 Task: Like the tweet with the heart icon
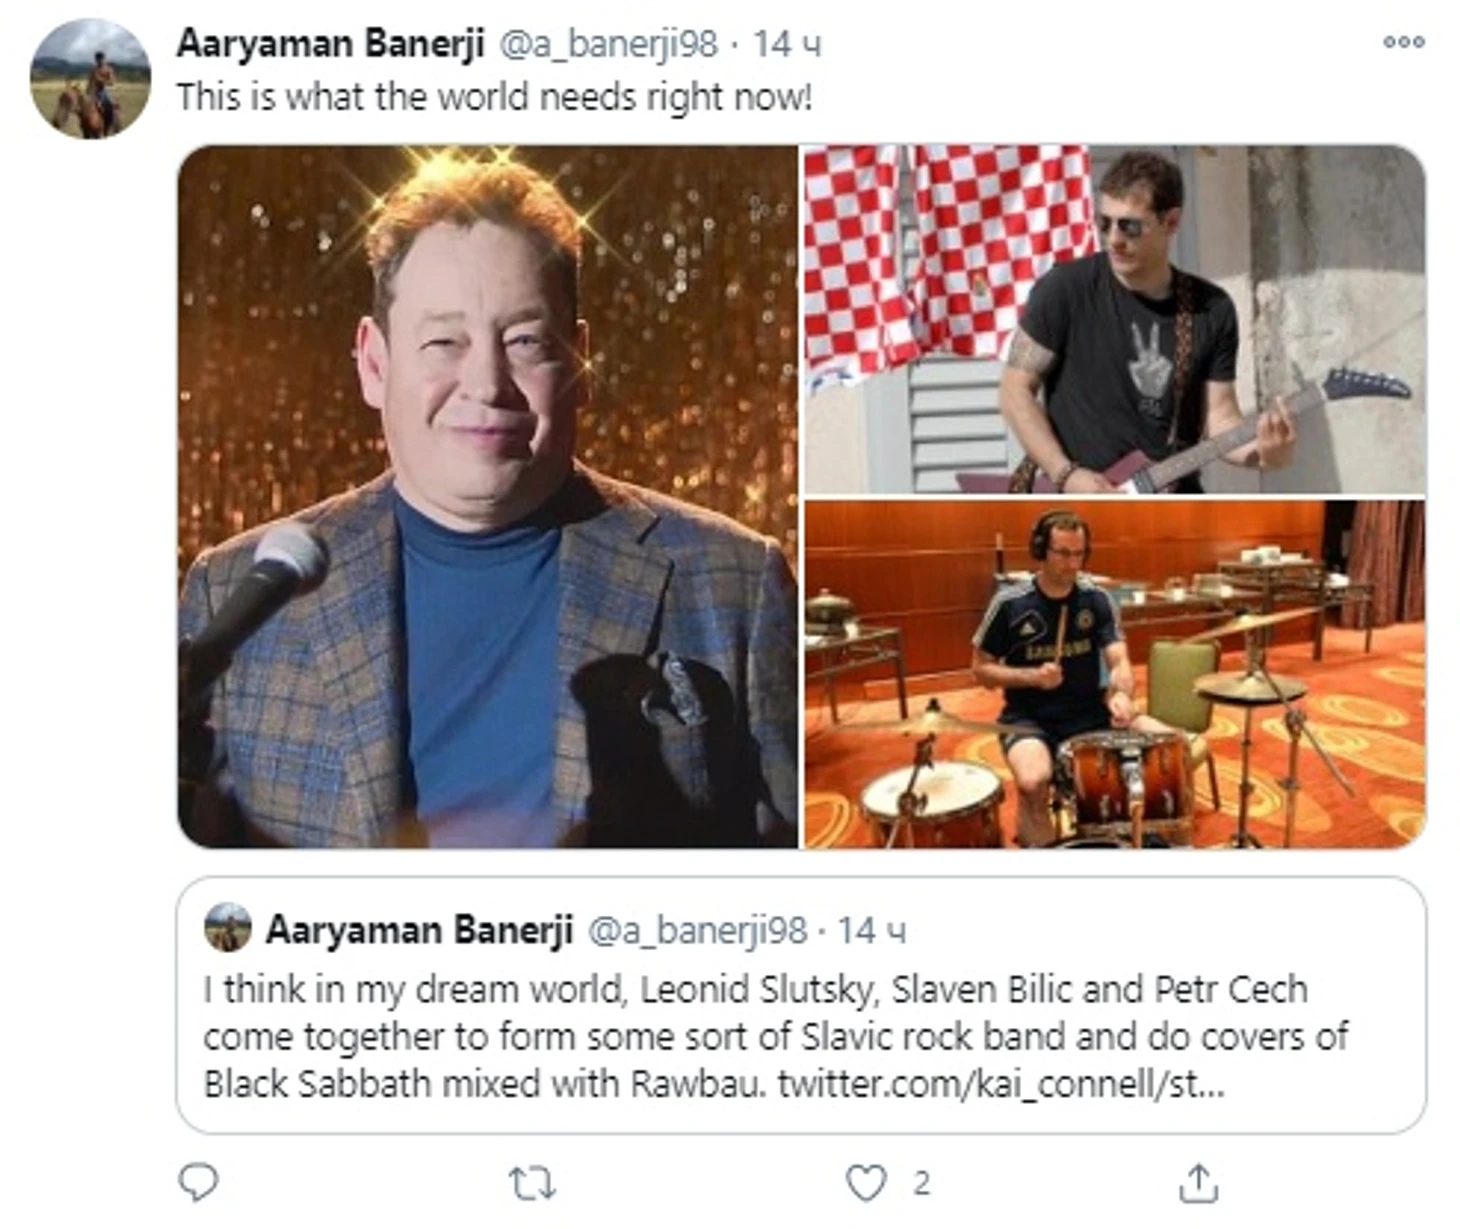[866, 1183]
